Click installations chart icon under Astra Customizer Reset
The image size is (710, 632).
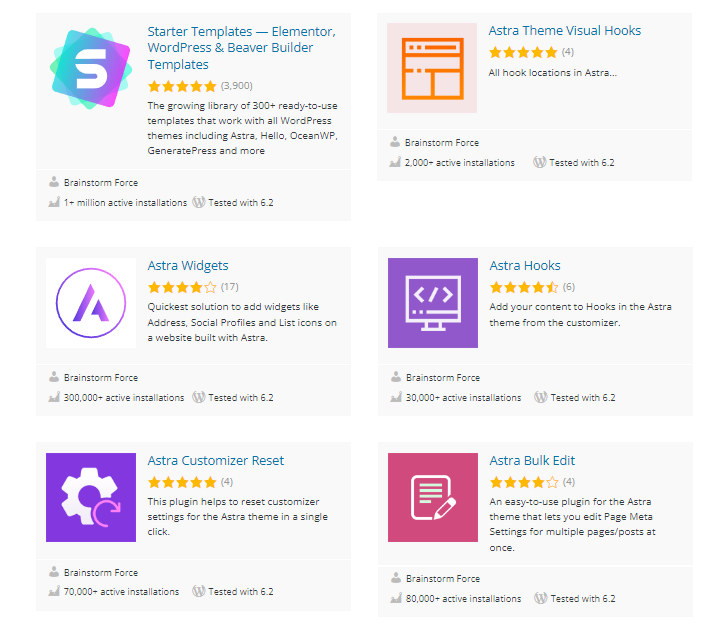tap(54, 591)
